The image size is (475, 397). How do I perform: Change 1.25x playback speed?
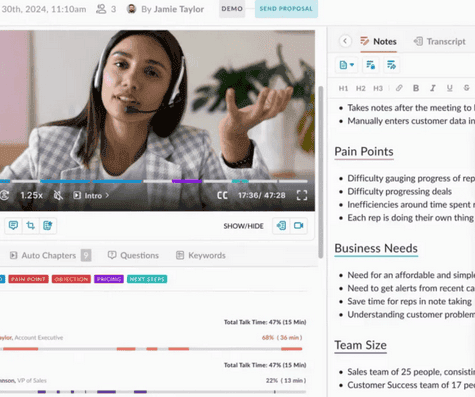[31, 195]
